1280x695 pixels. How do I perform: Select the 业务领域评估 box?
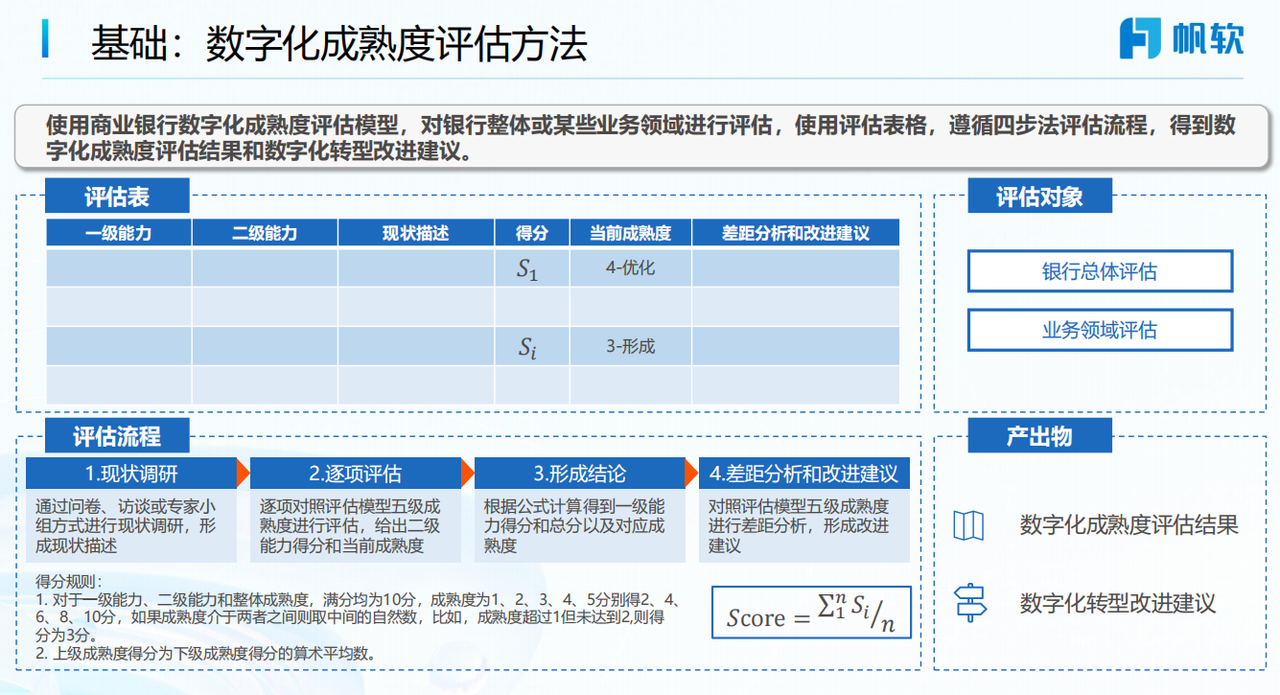pos(1100,330)
